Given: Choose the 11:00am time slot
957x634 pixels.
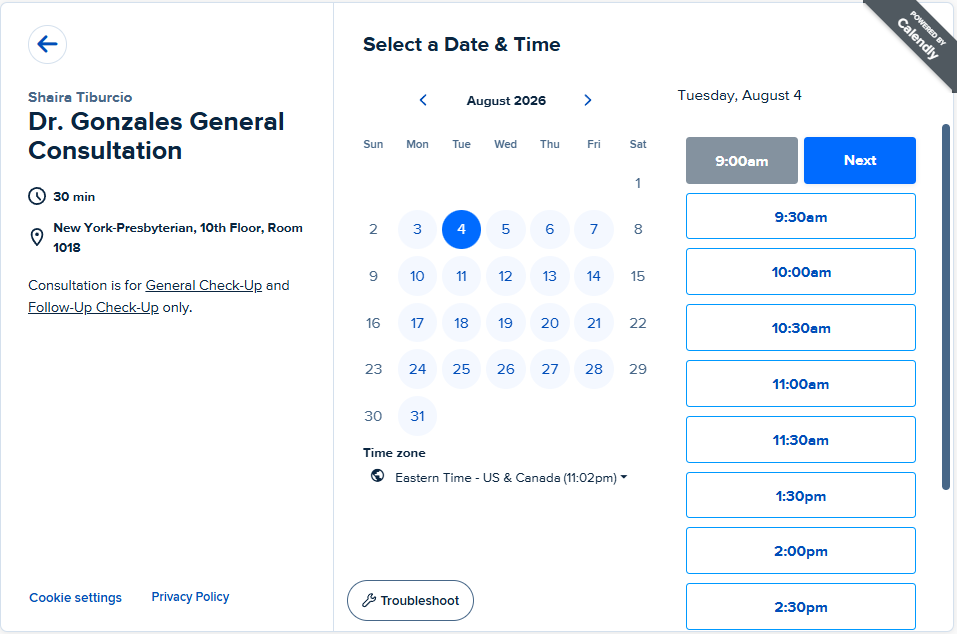Looking at the screenshot, I should pyautogui.click(x=801, y=384).
